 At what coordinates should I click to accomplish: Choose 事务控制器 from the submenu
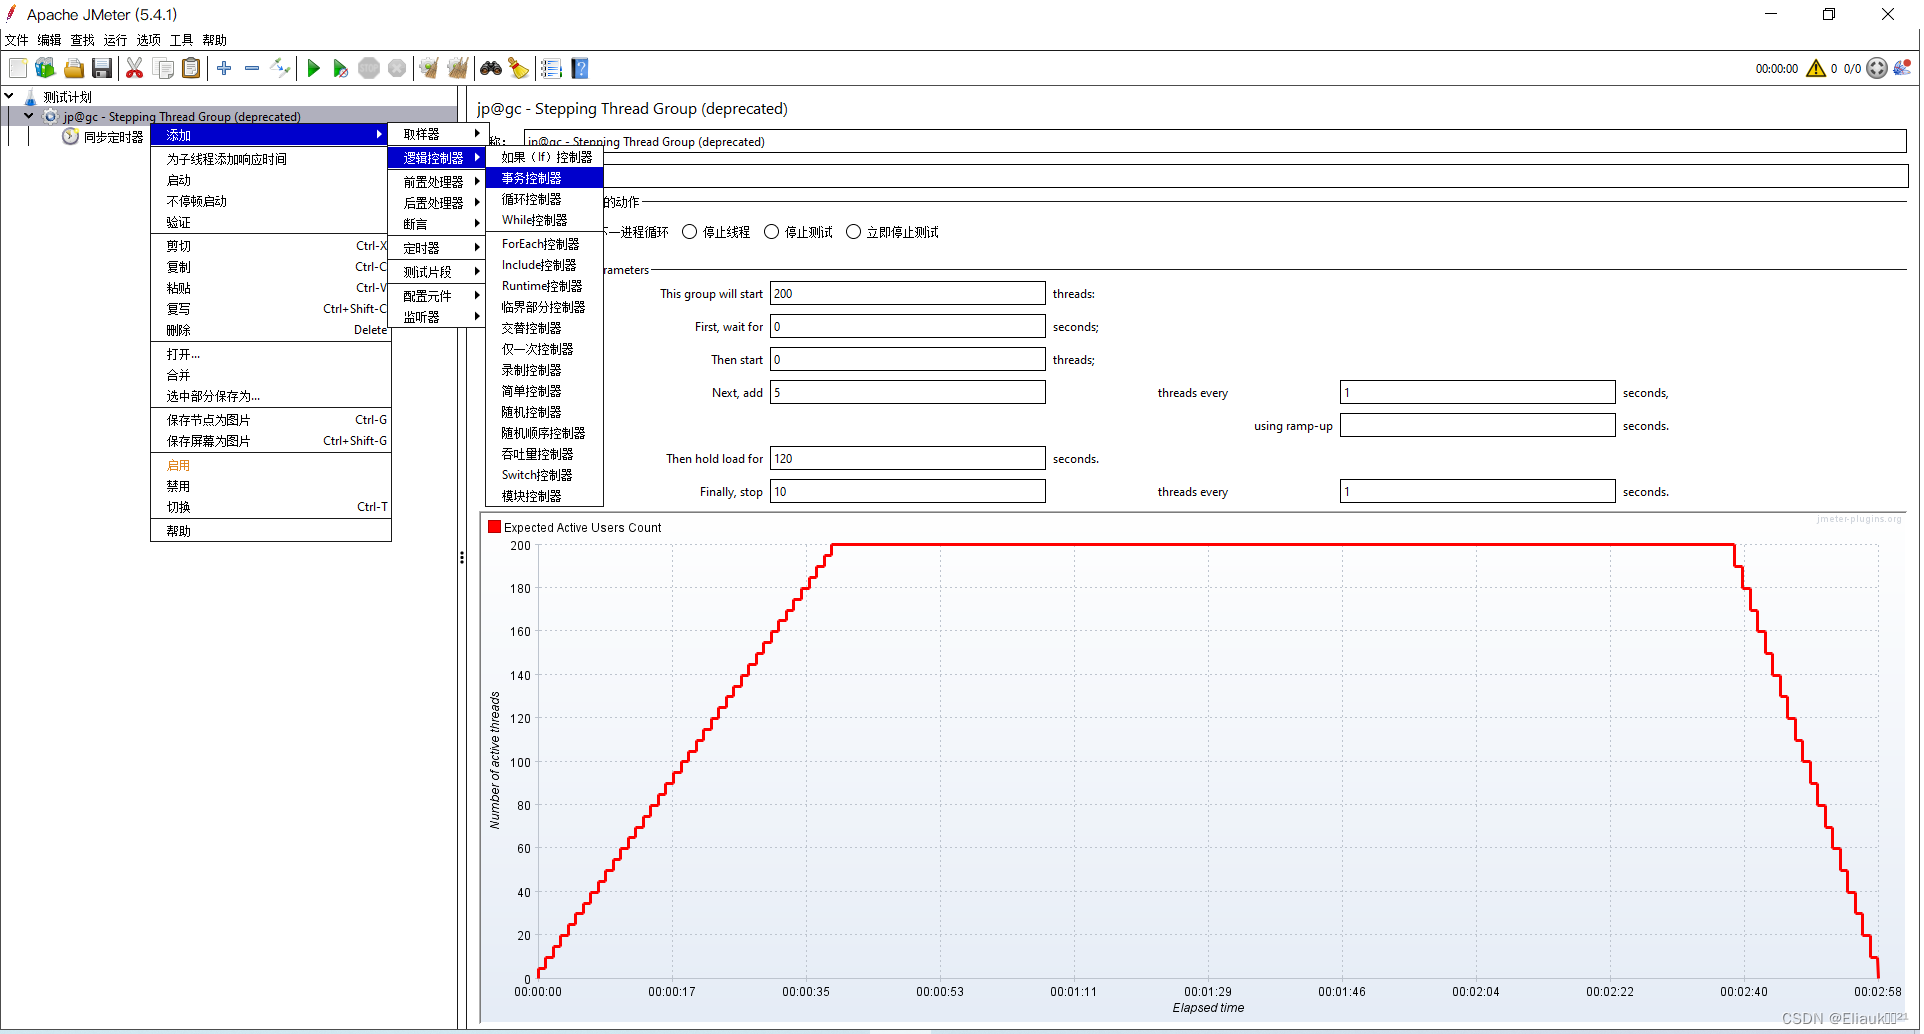pos(544,178)
